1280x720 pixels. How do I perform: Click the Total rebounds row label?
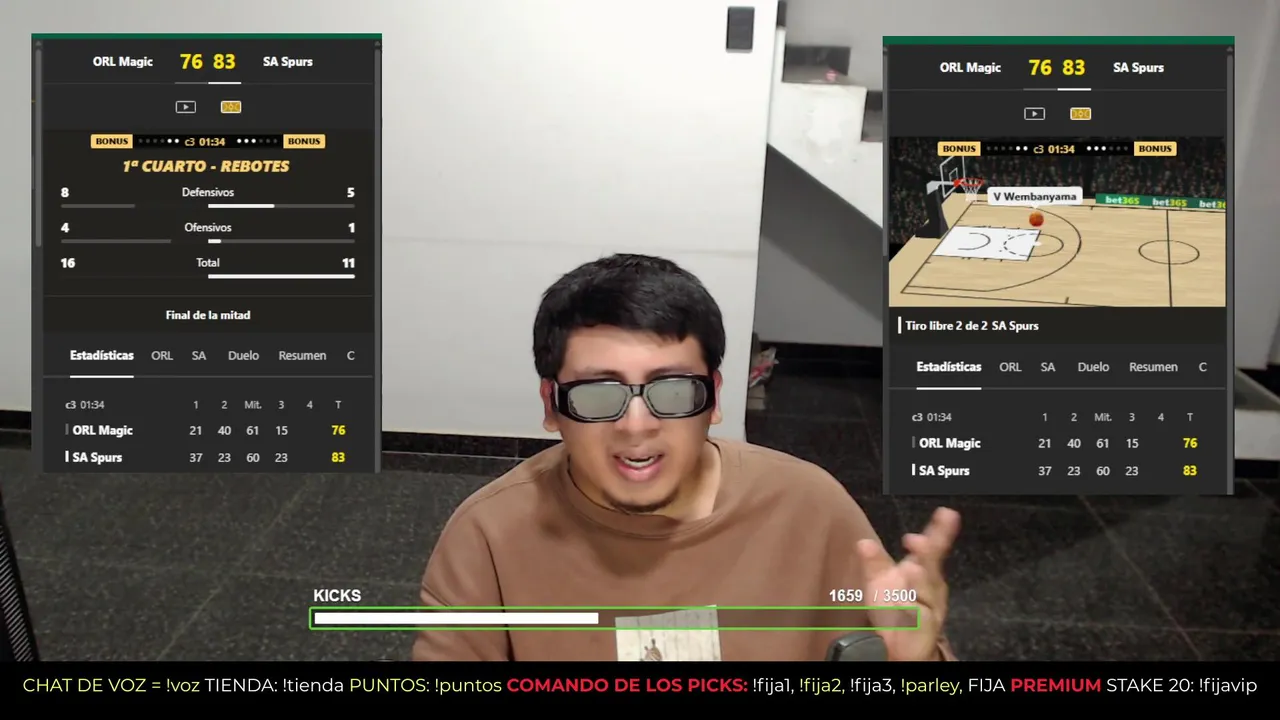(x=208, y=263)
